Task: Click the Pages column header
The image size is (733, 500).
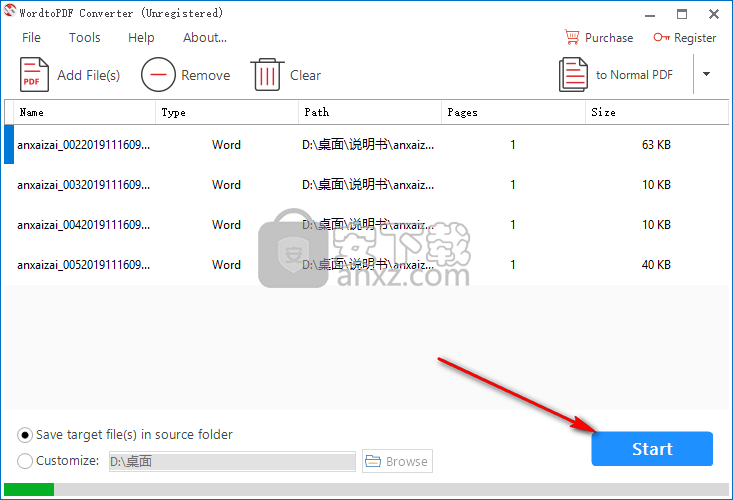Action: [513, 112]
